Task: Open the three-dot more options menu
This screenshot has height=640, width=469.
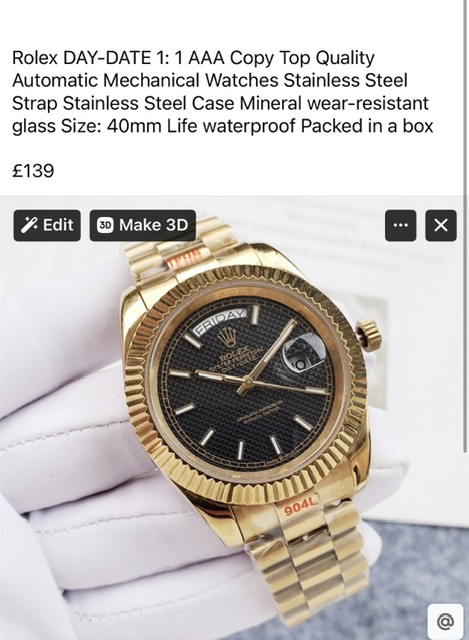Action: [x=400, y=225]
